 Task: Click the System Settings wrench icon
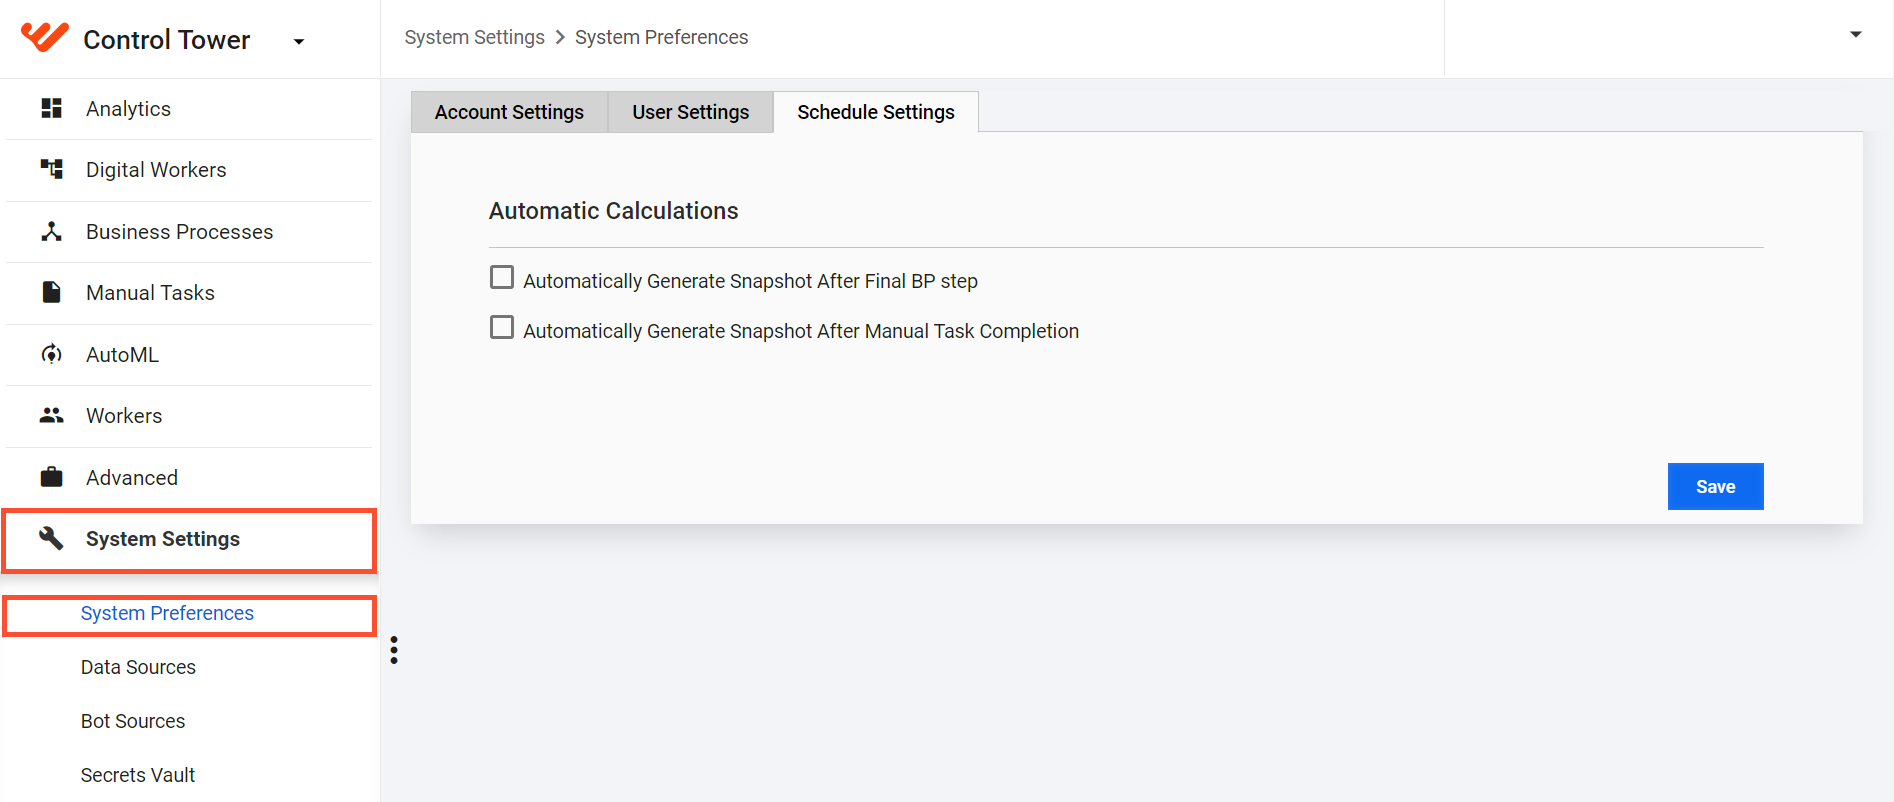pos(51,538)
